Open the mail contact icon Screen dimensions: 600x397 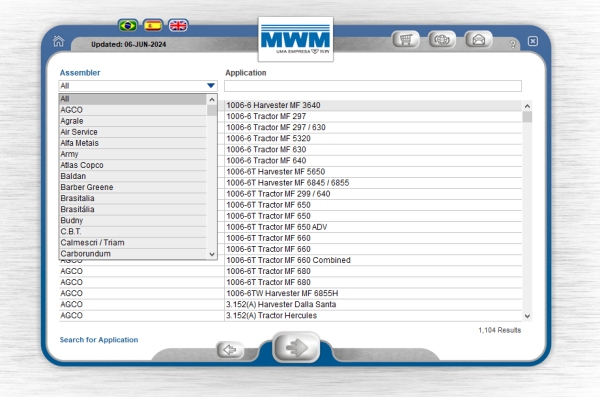click(x=478, y=39)
